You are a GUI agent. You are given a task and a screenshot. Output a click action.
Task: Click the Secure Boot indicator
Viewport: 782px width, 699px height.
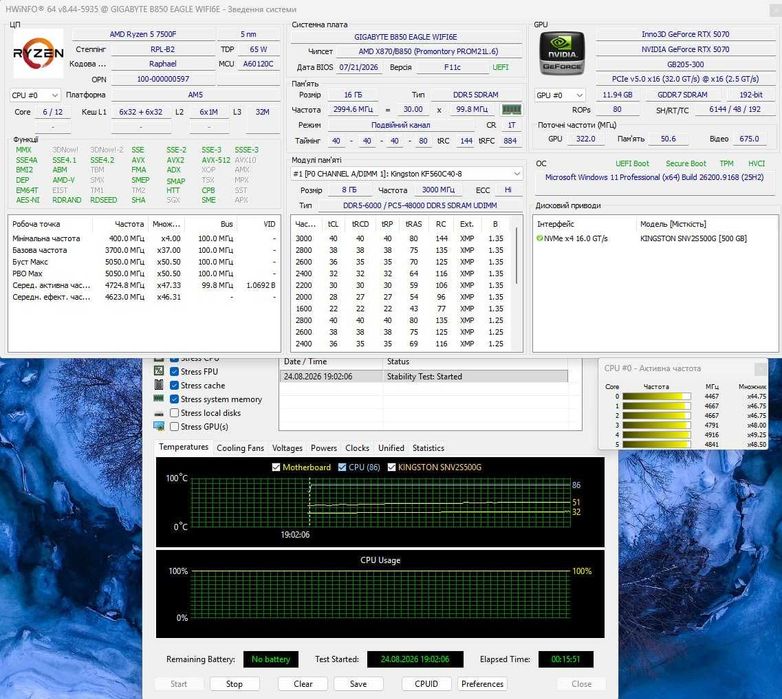click(x=686, y=164)
